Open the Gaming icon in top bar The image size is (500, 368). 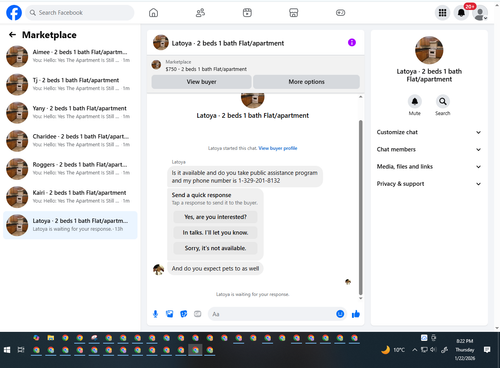pos(340,13)
